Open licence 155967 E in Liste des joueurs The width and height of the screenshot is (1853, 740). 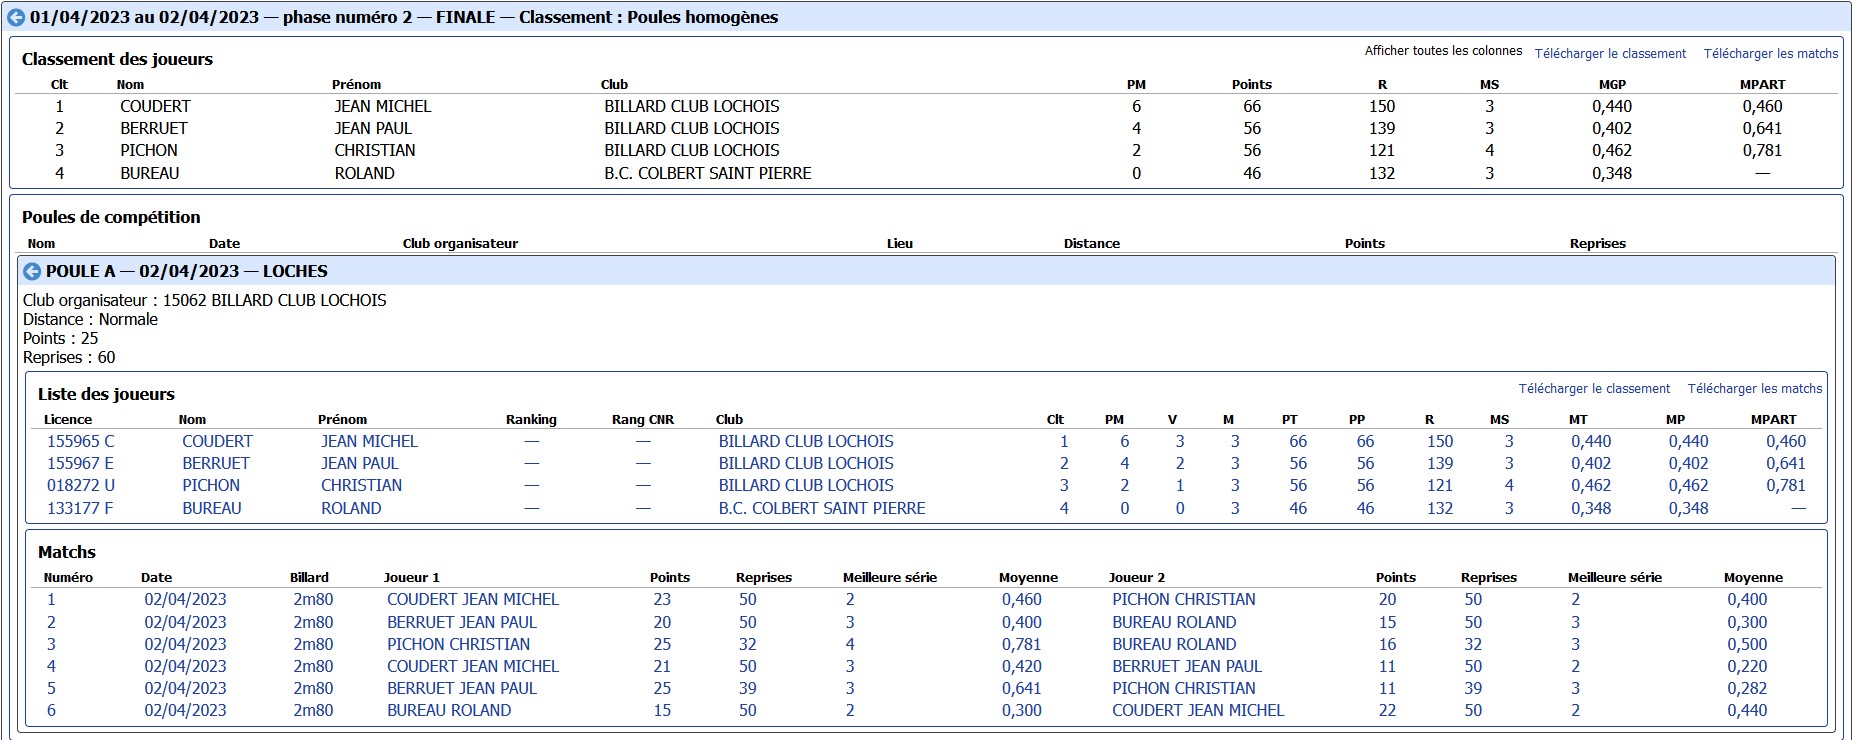coord(80,463)
